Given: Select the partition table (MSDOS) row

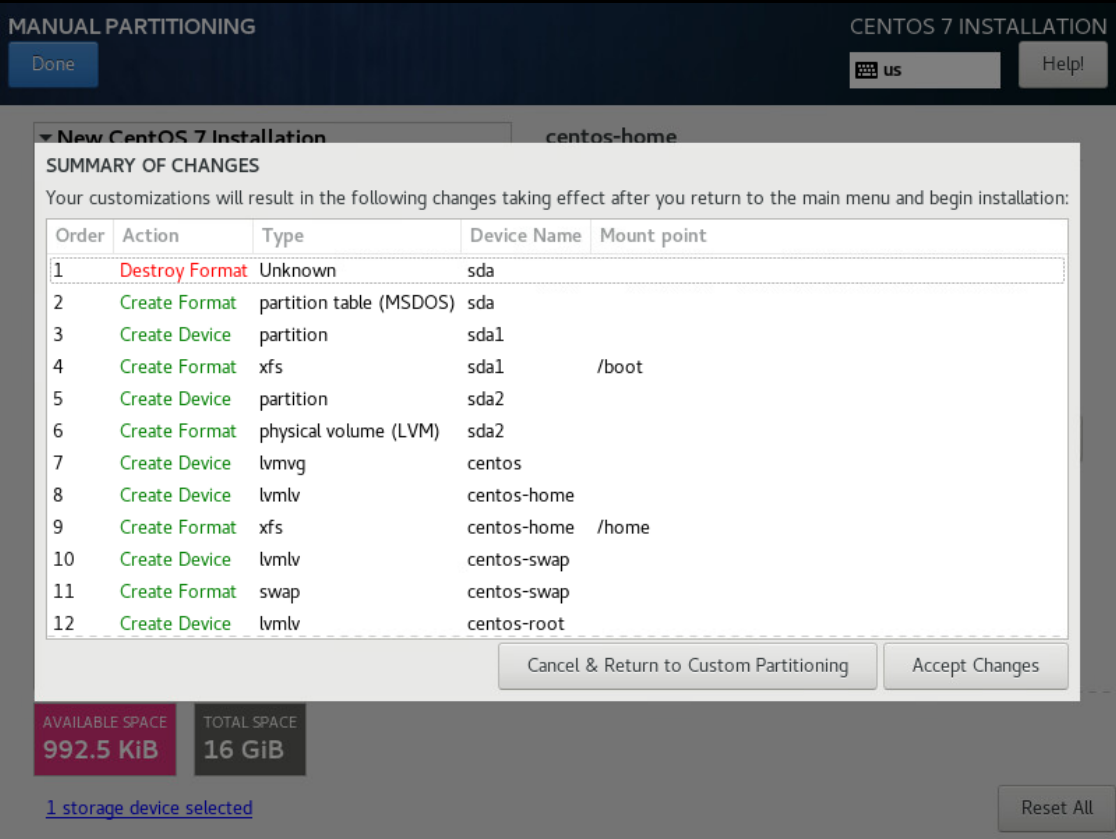Looking at the screenshot, I should [x=557, y=302].
